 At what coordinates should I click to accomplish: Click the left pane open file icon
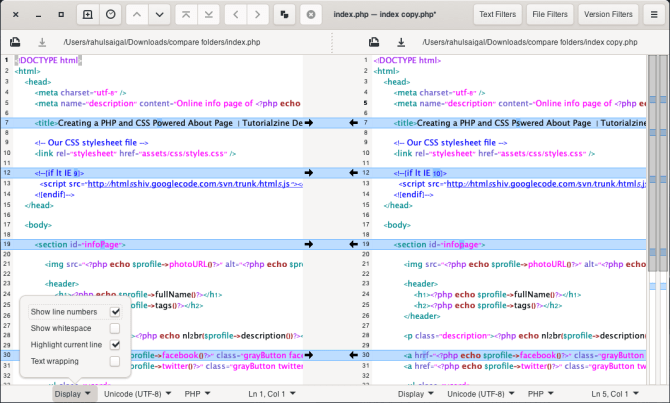click(x=16, y=43)
